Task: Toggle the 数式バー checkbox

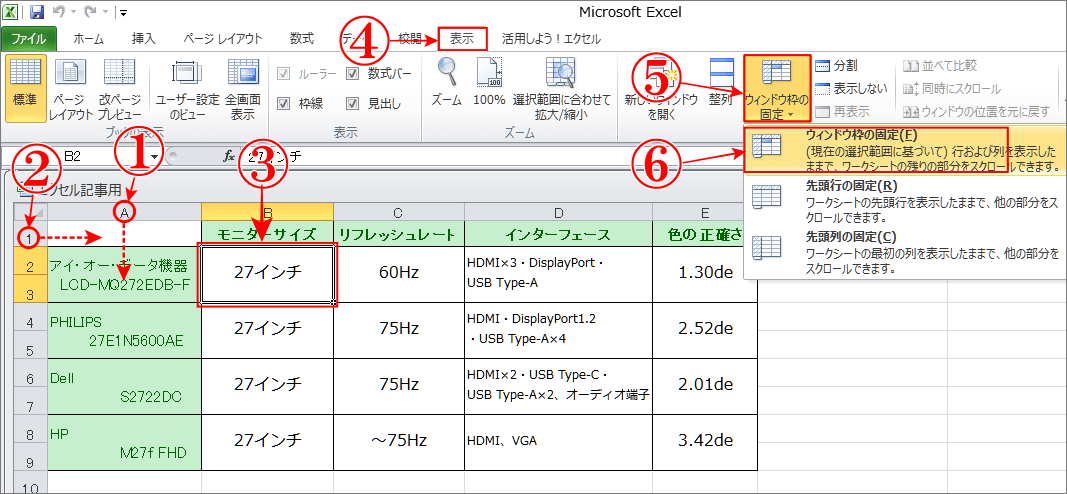Action: 352,73
